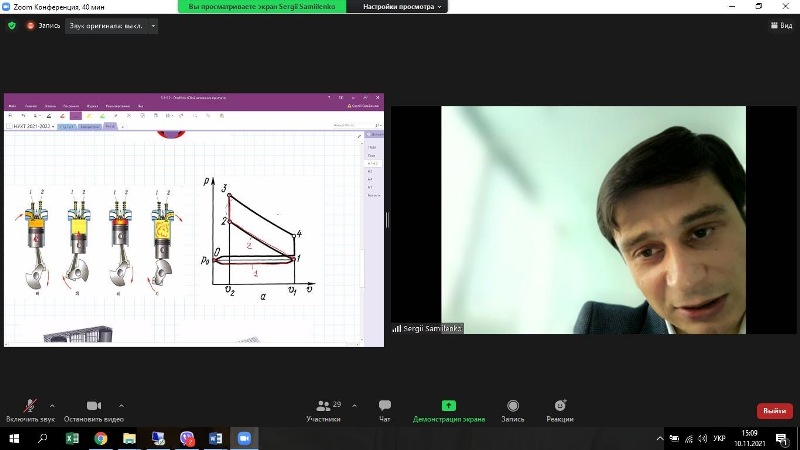Open Windows notification center icon
This screenshot has width=800, height=450.
pyautogui.click(x=782, y=438)
